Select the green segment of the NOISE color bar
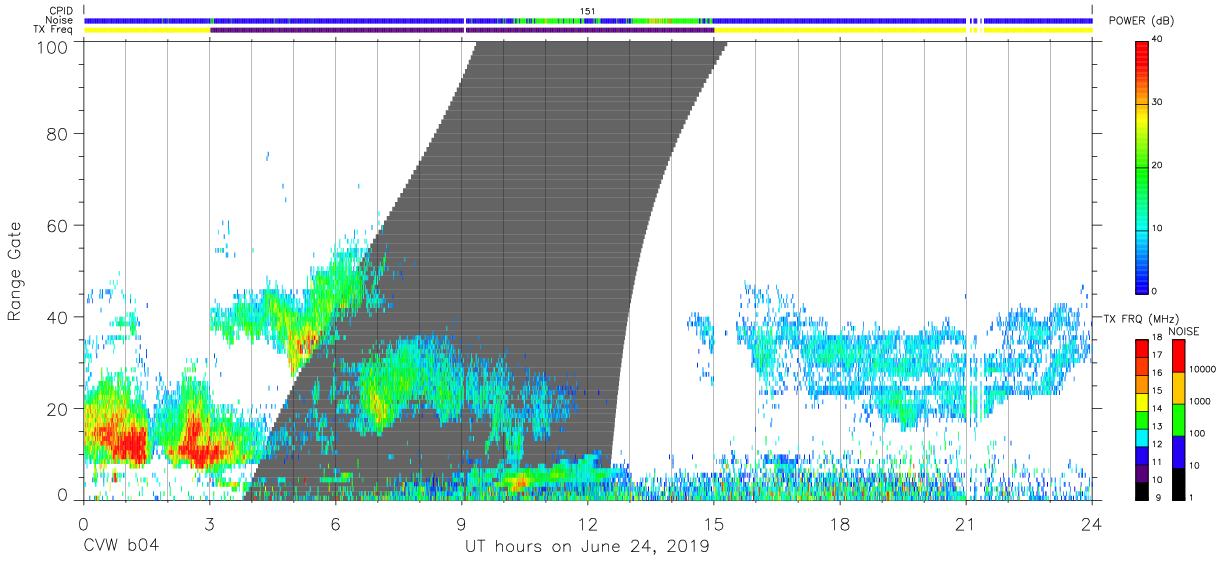 click(x=1178, y=419)
